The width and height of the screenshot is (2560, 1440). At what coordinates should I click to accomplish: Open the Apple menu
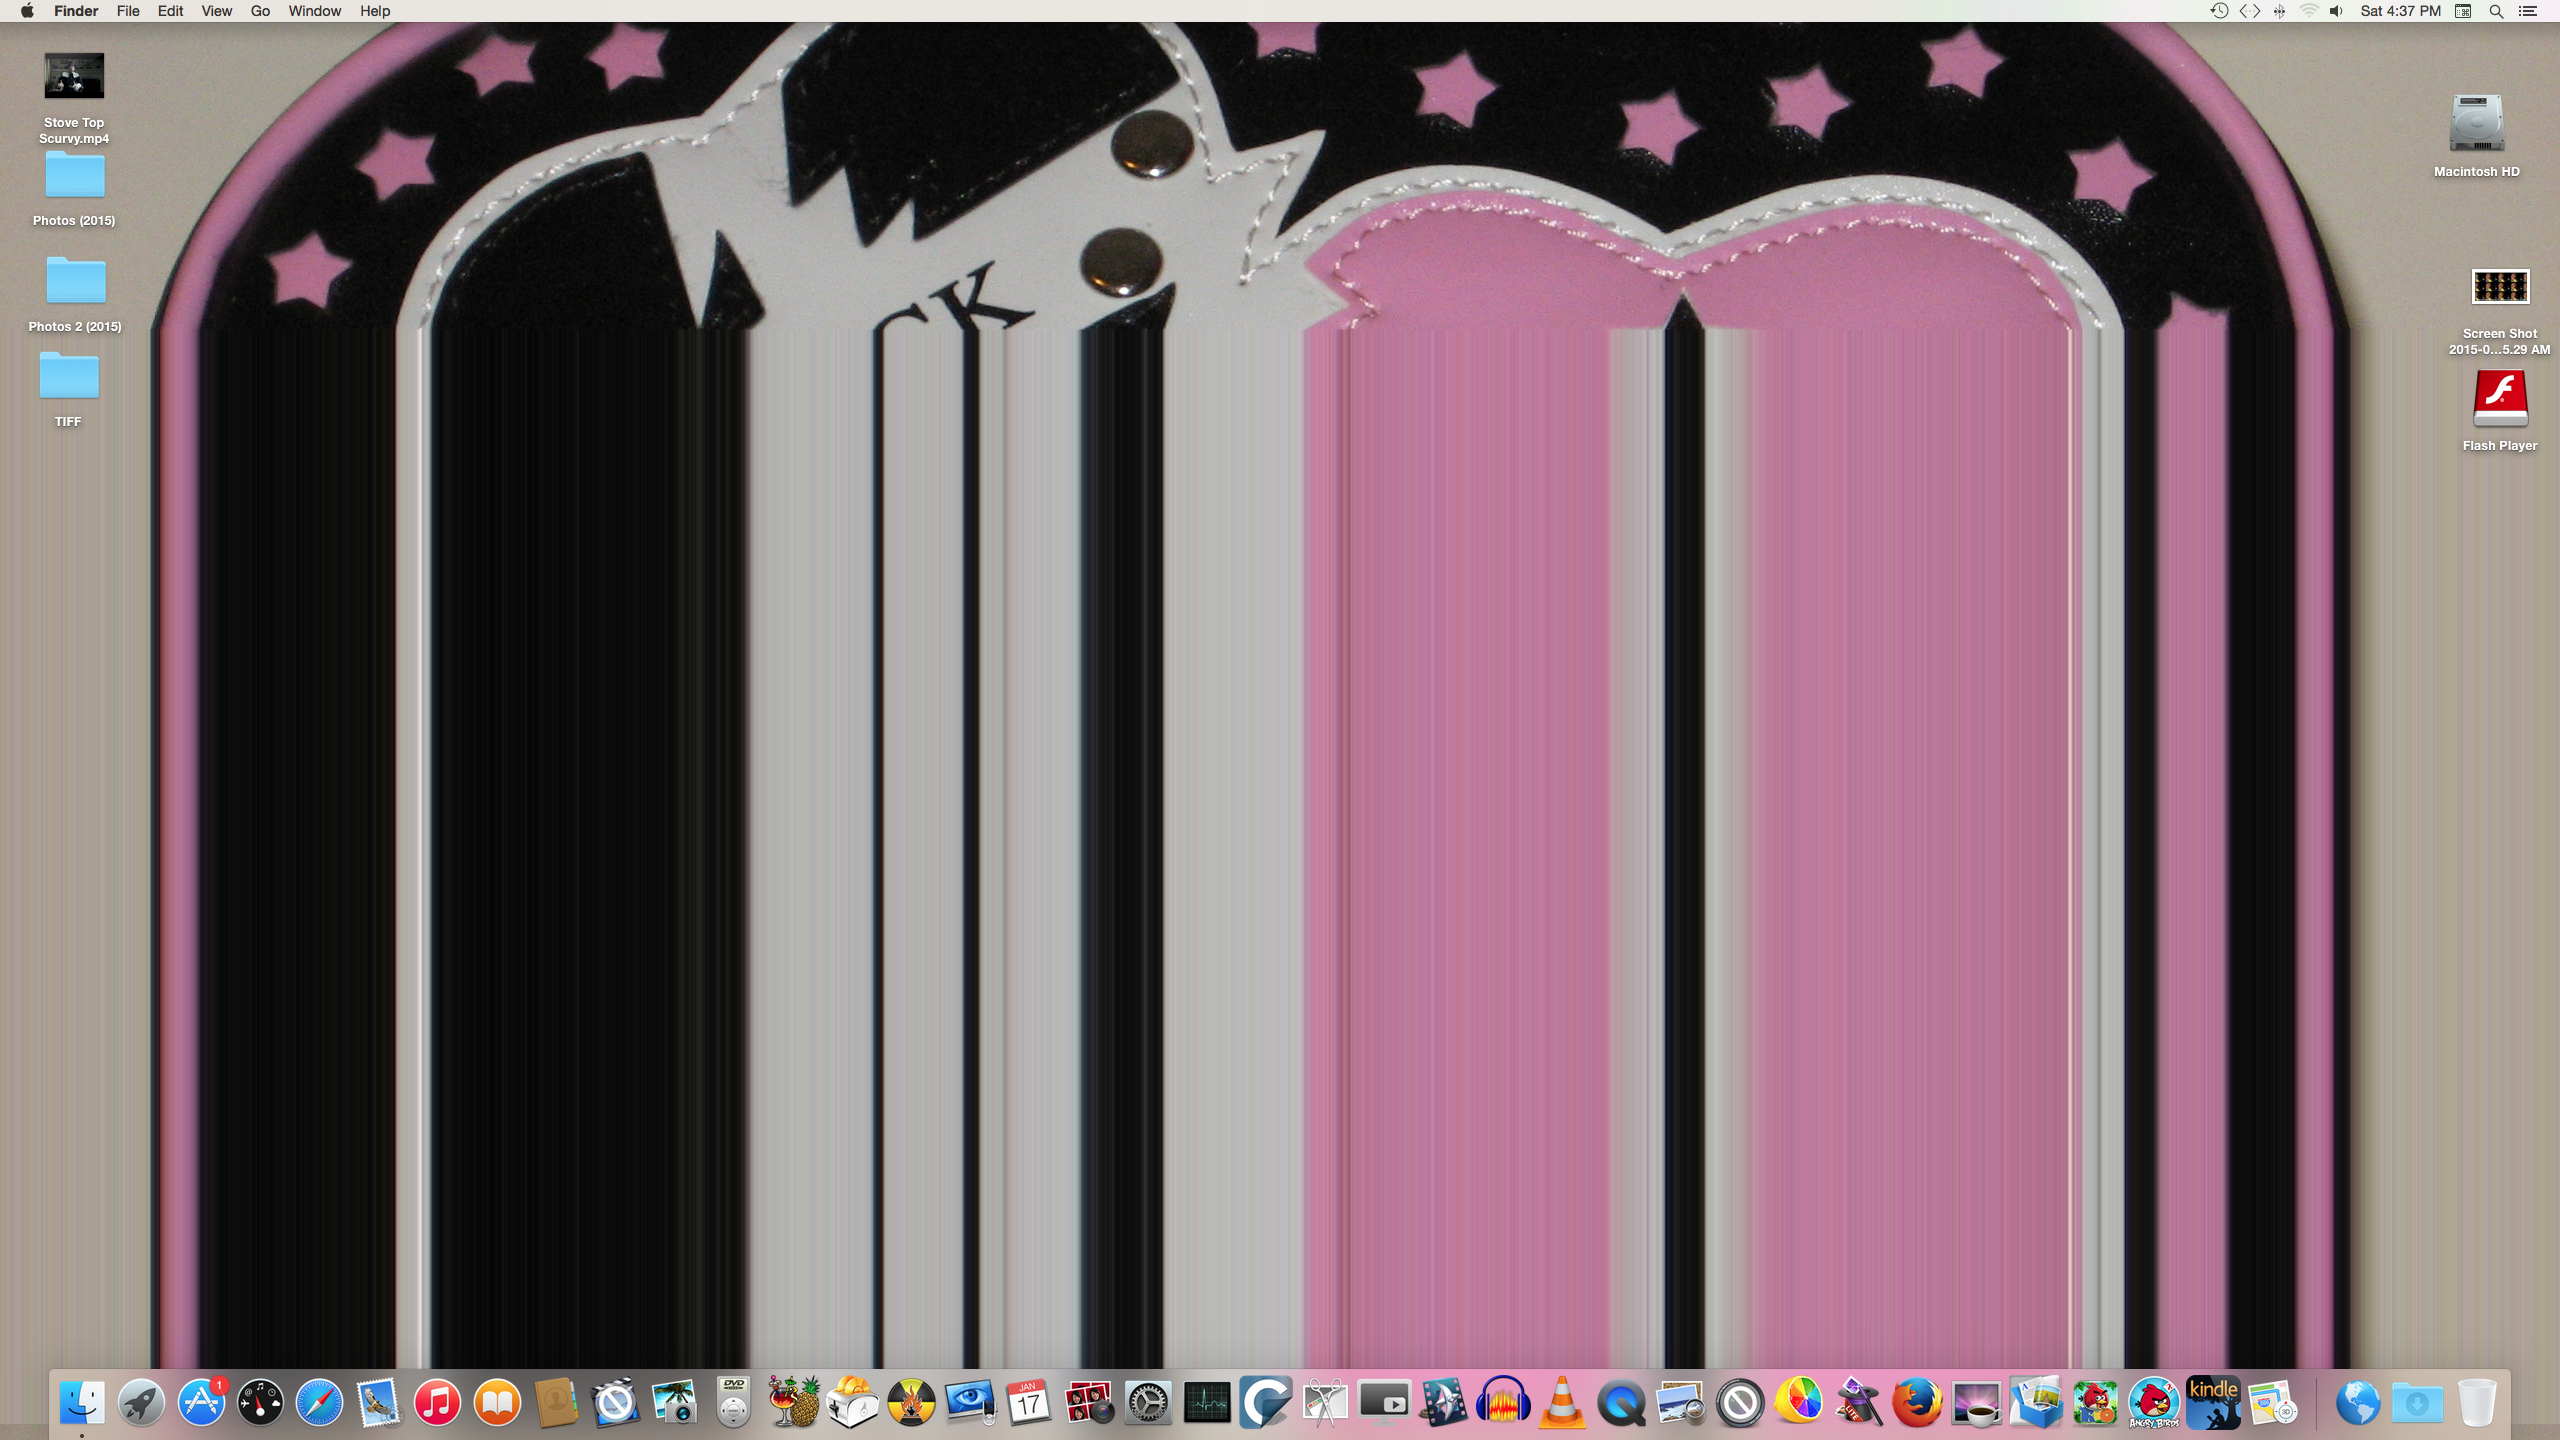pos(27,11)
